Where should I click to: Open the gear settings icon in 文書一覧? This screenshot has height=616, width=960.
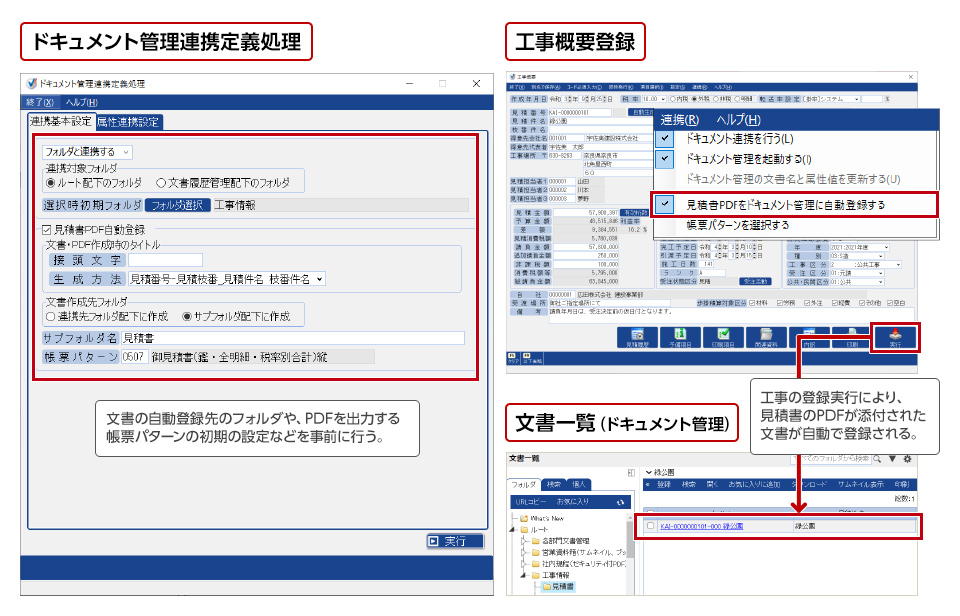(906, 461)
